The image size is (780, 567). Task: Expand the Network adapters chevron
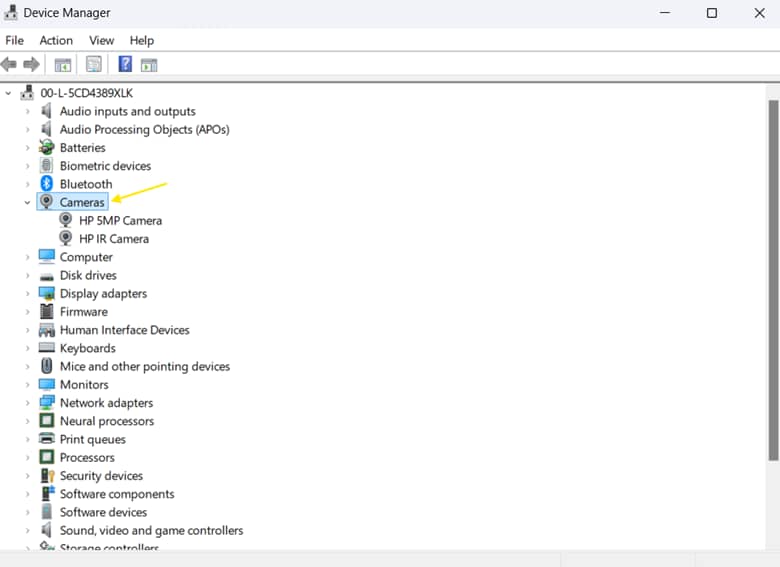coord(28,403)
